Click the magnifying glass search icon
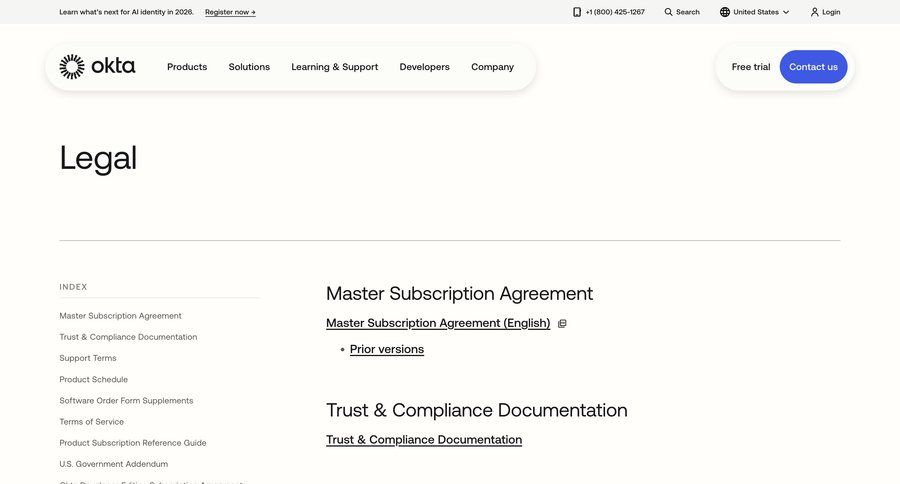 (668, 12)
